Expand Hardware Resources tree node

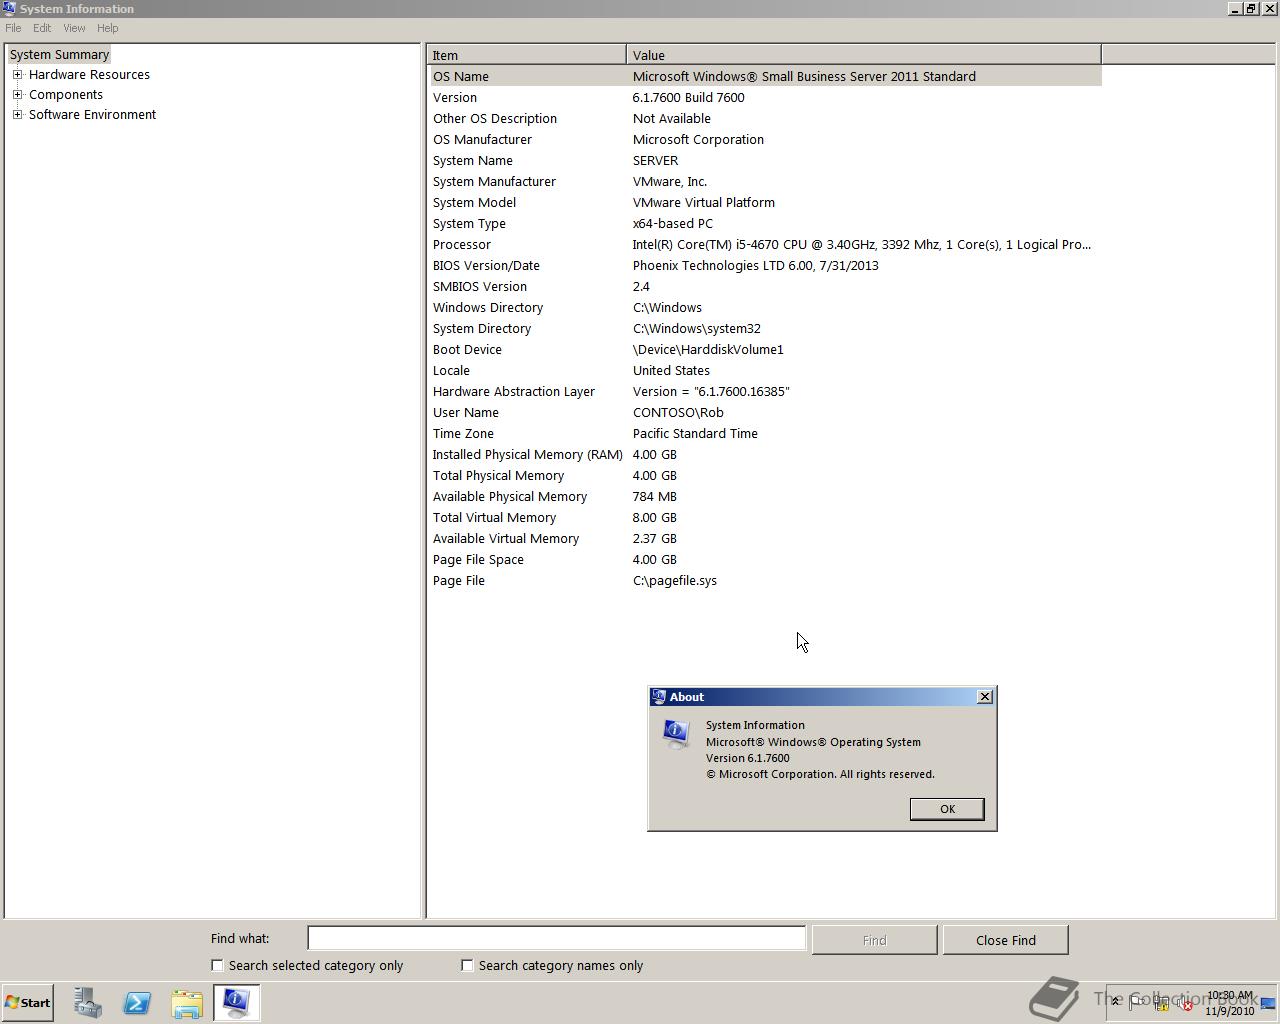point(17,74)
